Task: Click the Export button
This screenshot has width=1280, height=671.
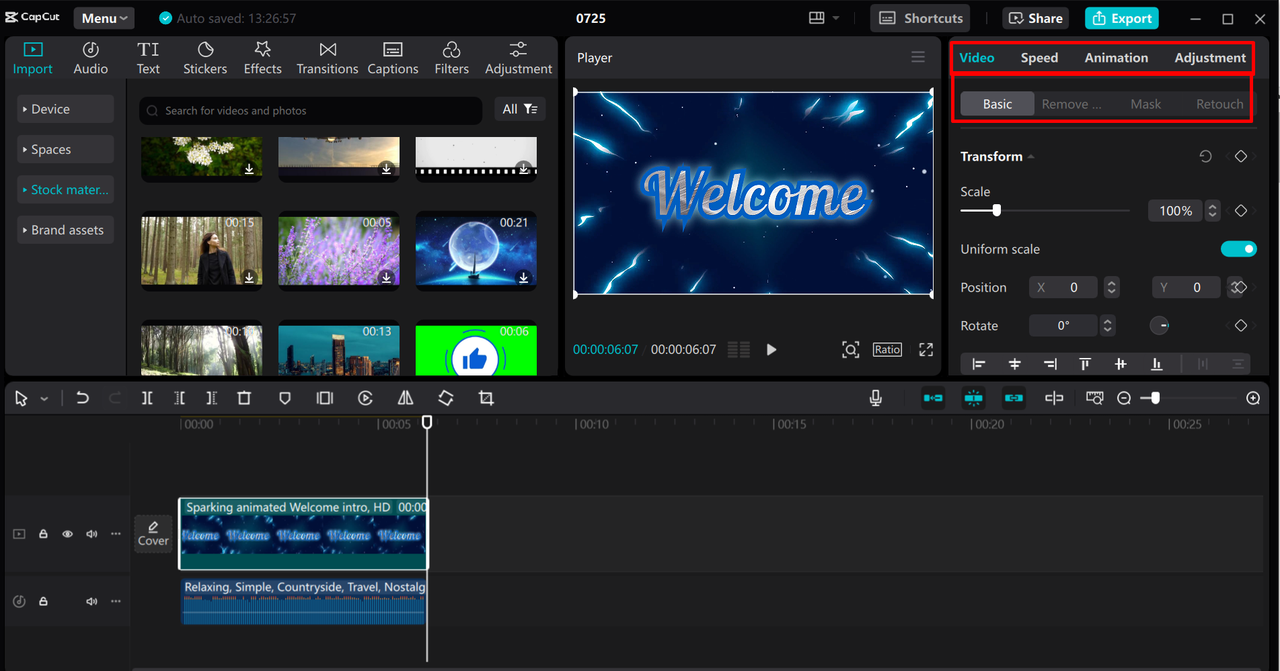Action: (x=1122, y=18)
